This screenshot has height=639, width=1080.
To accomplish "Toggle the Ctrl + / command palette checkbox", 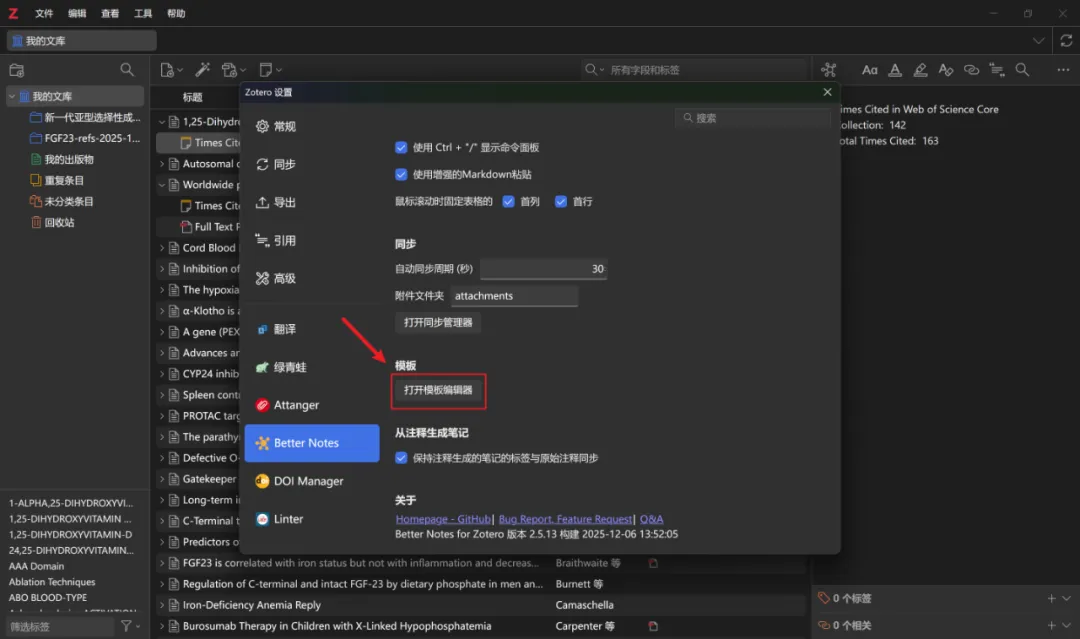I will click(x=401, y=147).
